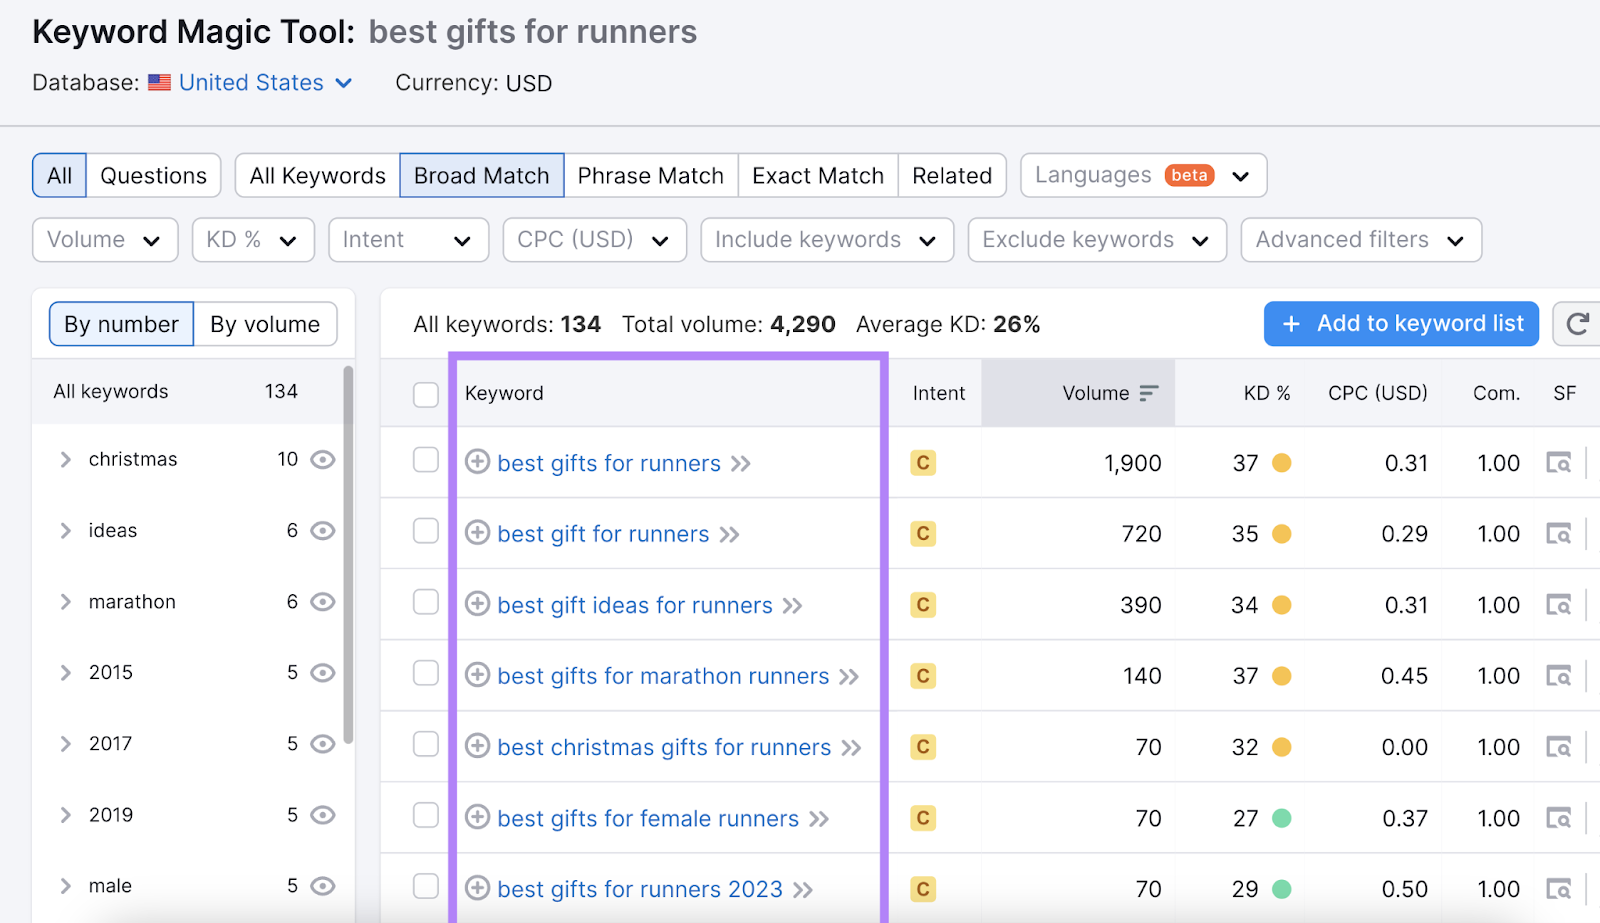Open the Advanced filters dropdown

tap(1360, 239)
